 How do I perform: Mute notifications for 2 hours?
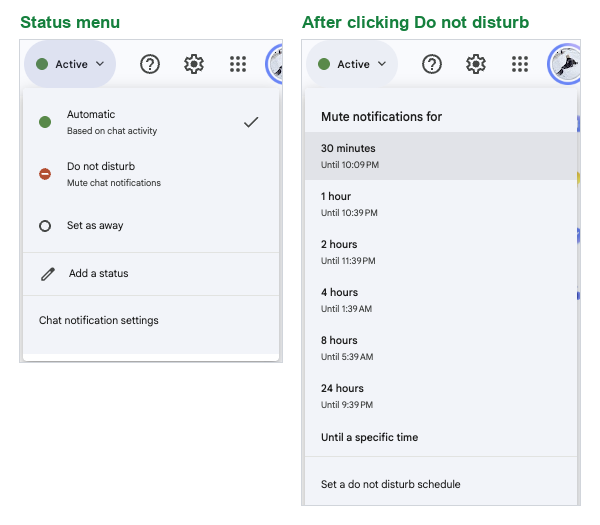[x=441, y=252]
